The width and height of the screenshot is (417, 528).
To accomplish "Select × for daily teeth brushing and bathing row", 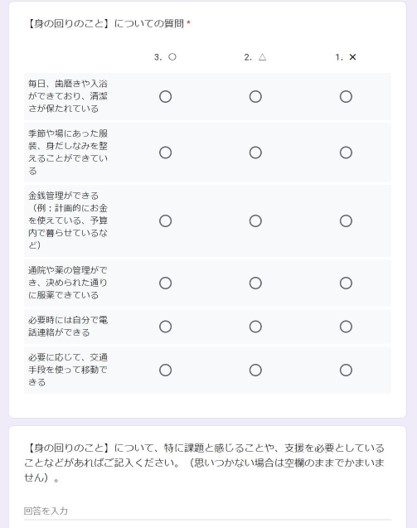I will 346,97.
